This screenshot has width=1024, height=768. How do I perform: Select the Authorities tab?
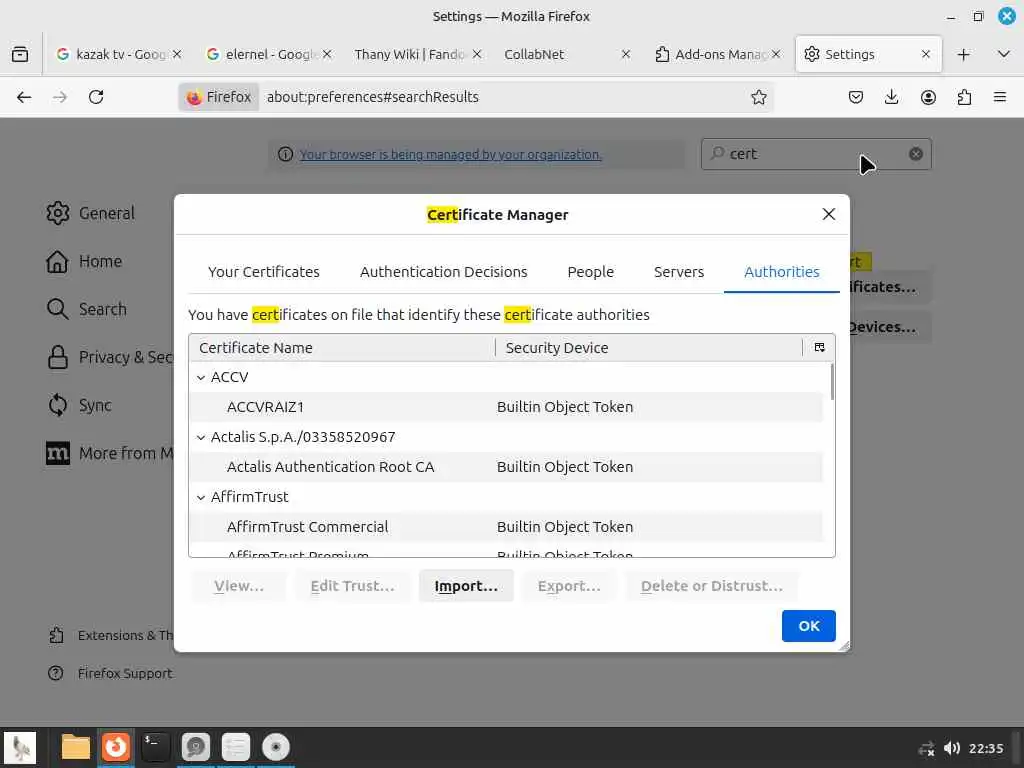pos(782,272)
